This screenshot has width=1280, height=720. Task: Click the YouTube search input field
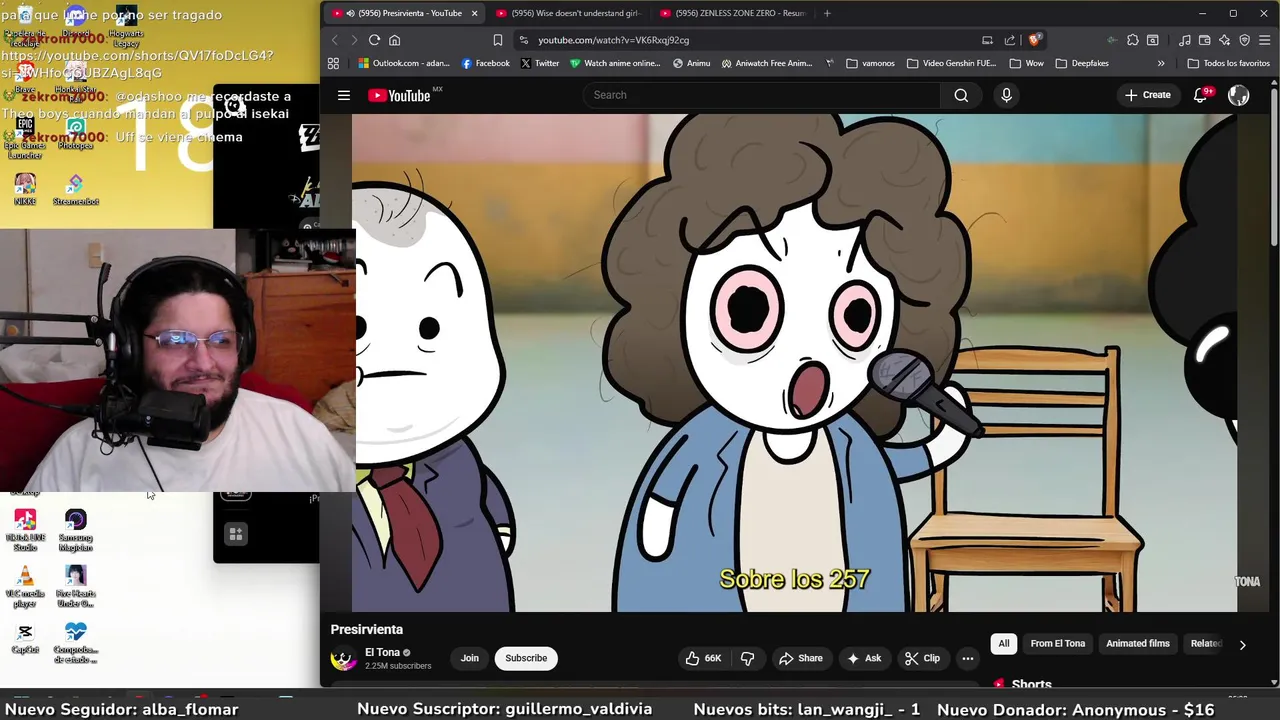click(762, 95)
